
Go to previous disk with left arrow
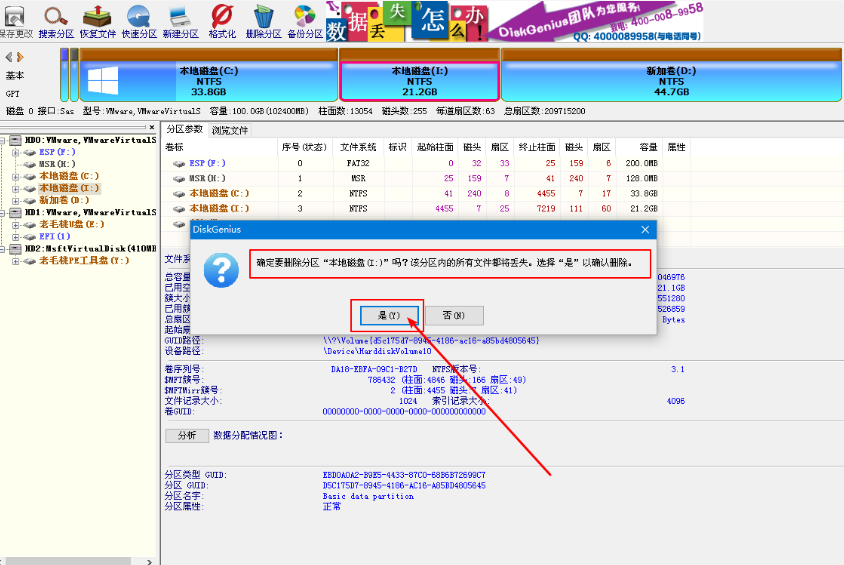(9, 56)
